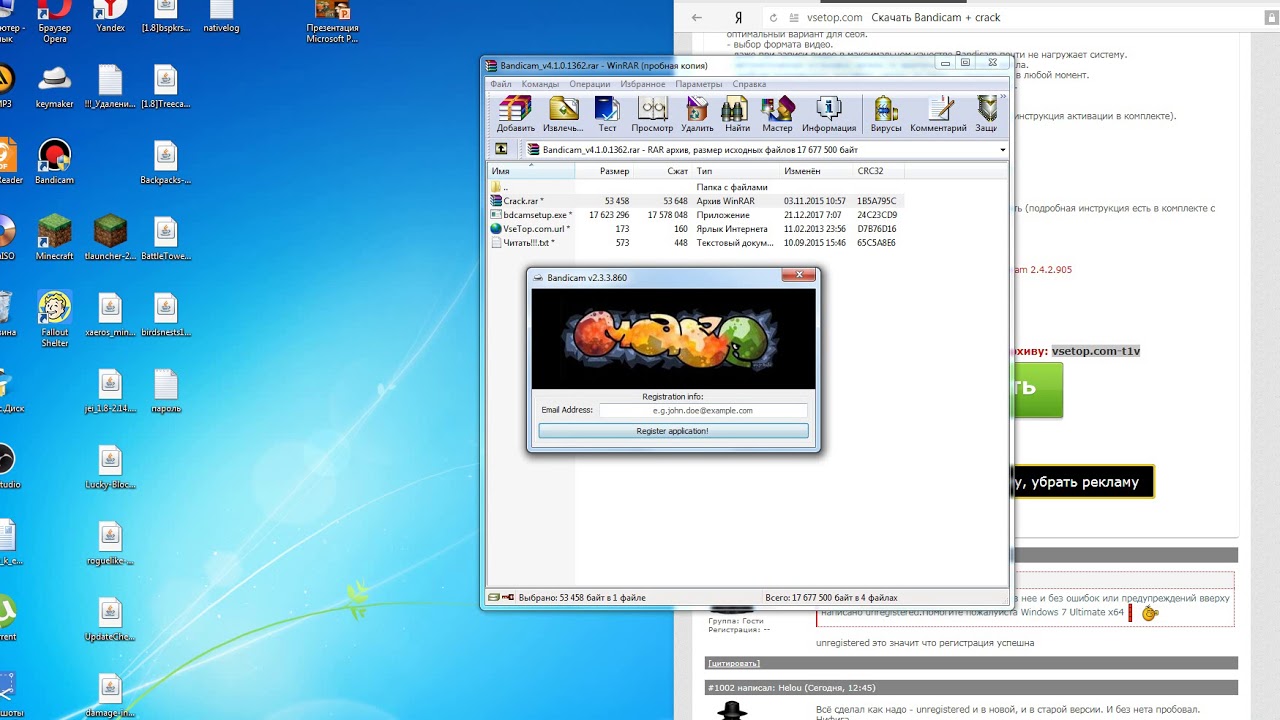This screenshot has height=720, width=1280.
Task: Open the Информация (Info) toolbar icon
Action: [829, 114]
